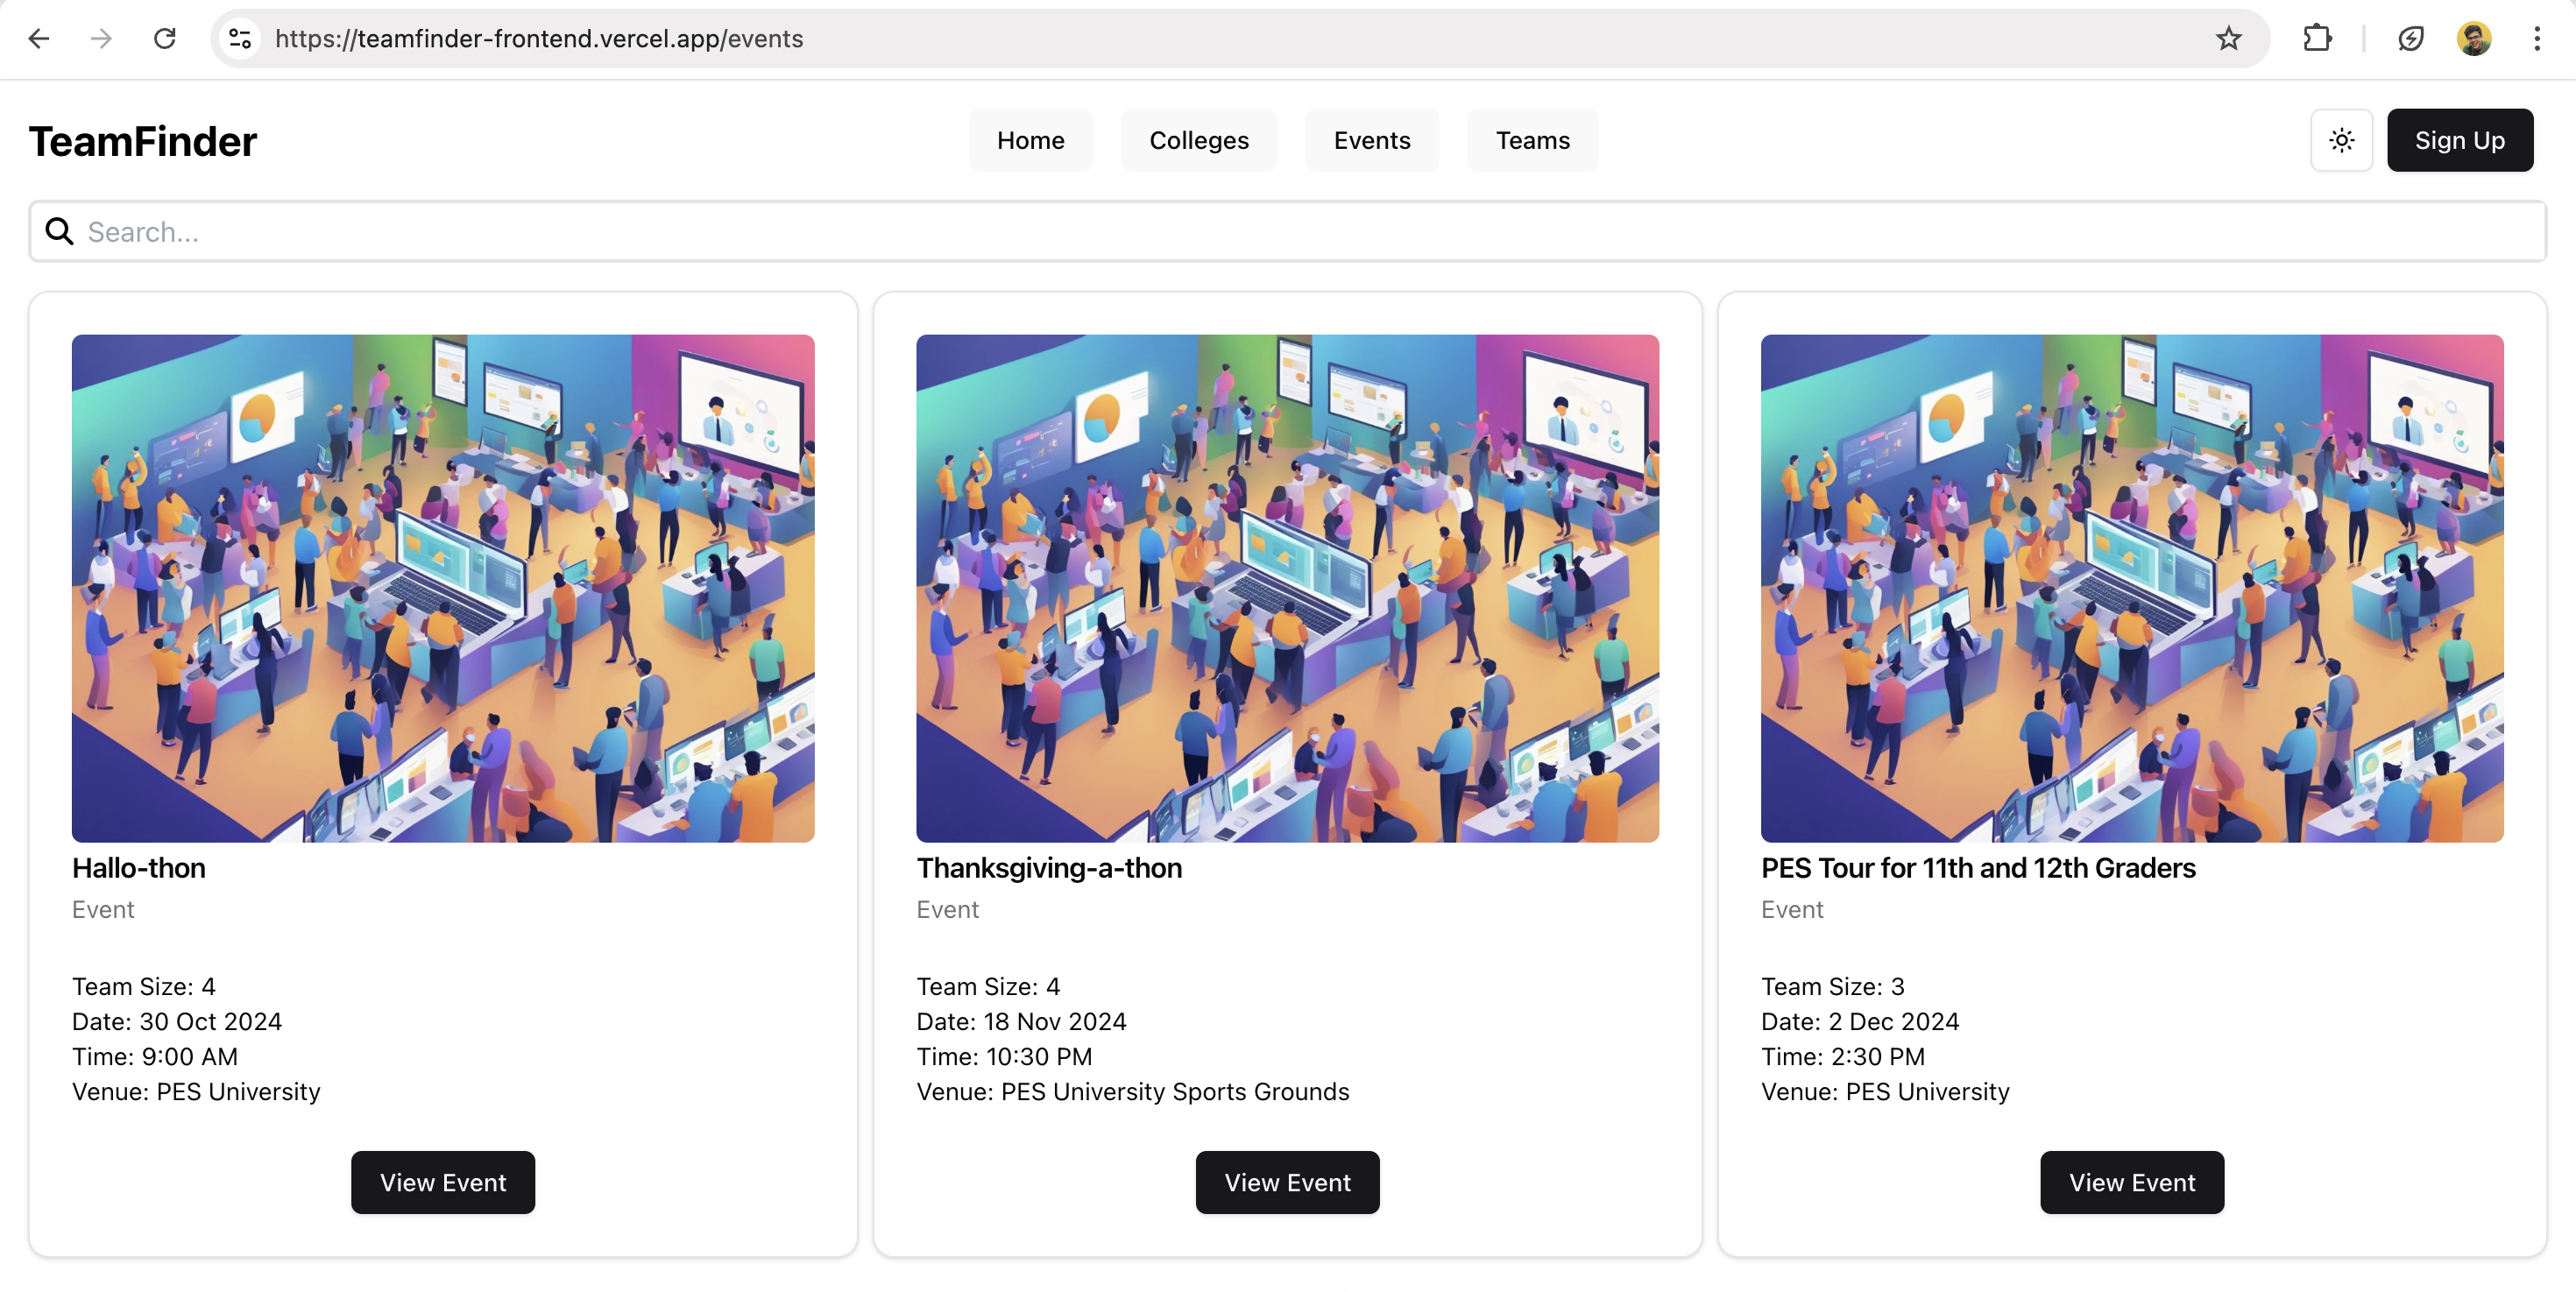Screen dimensions: 2576x1292
Task: Reload the page with refresh icon
Action: coord(165,38)
